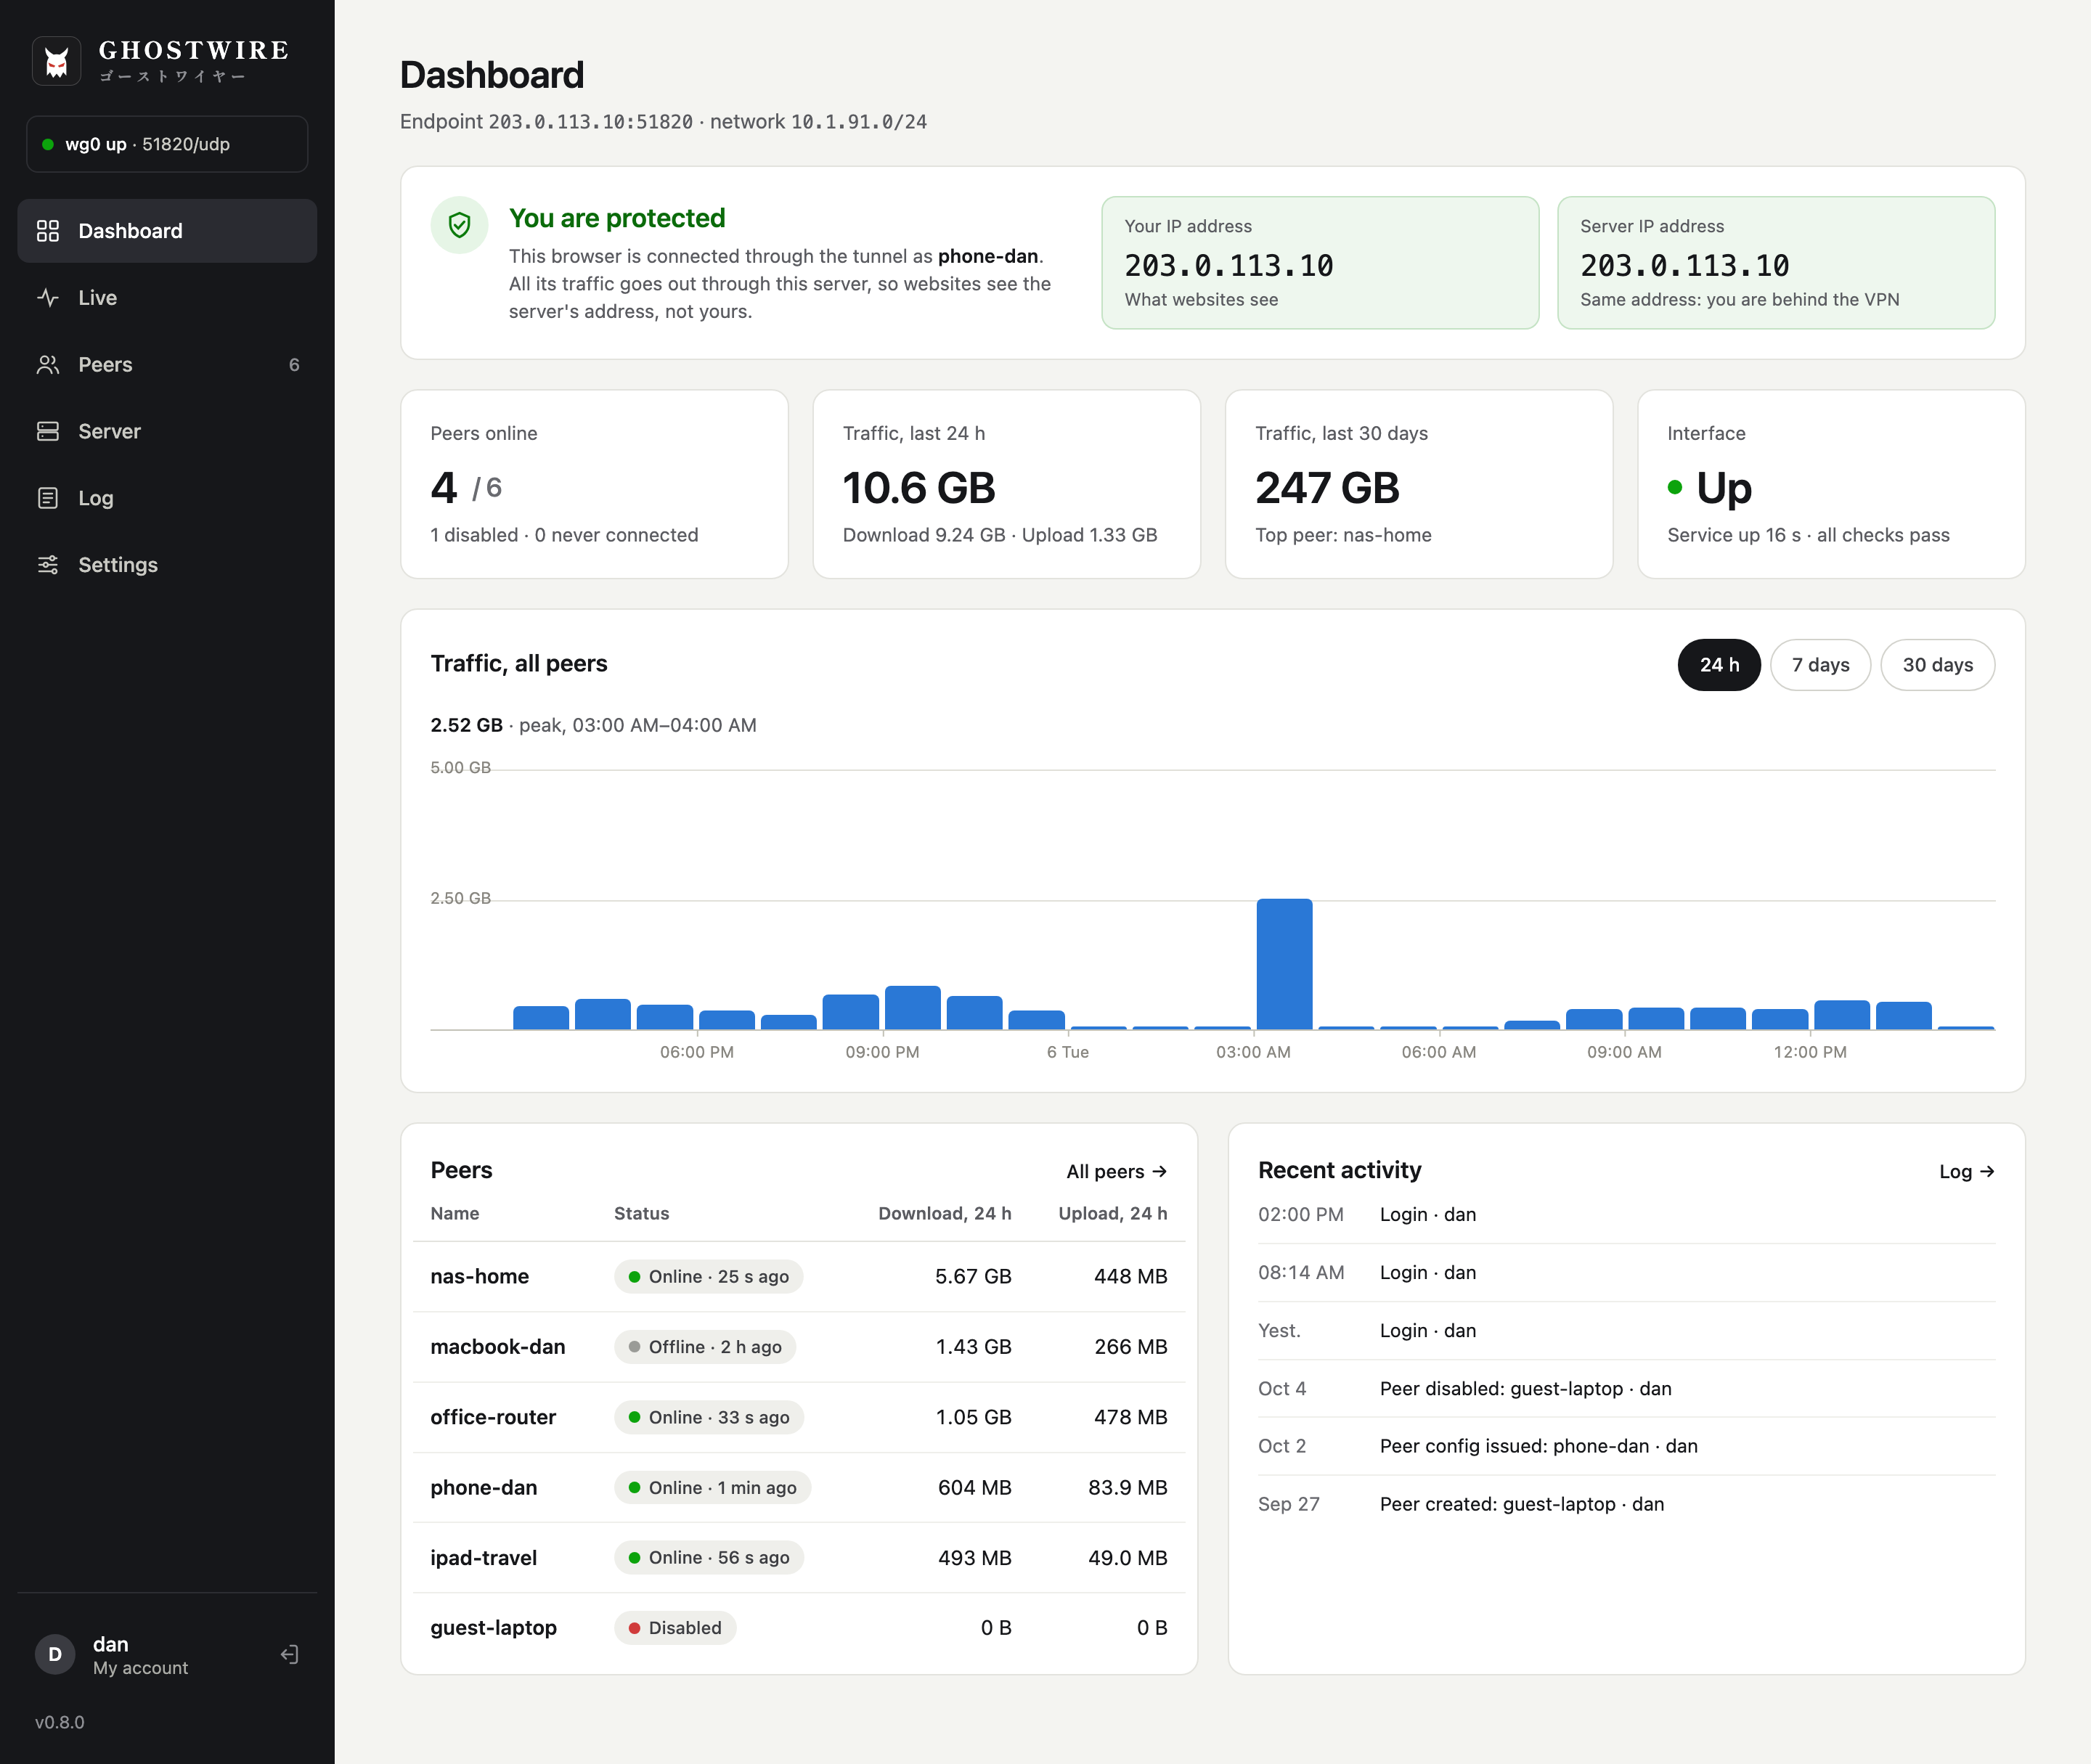2091x1764 pixels.
Task: Open the office-router peer row
Action: [799, 1417]
